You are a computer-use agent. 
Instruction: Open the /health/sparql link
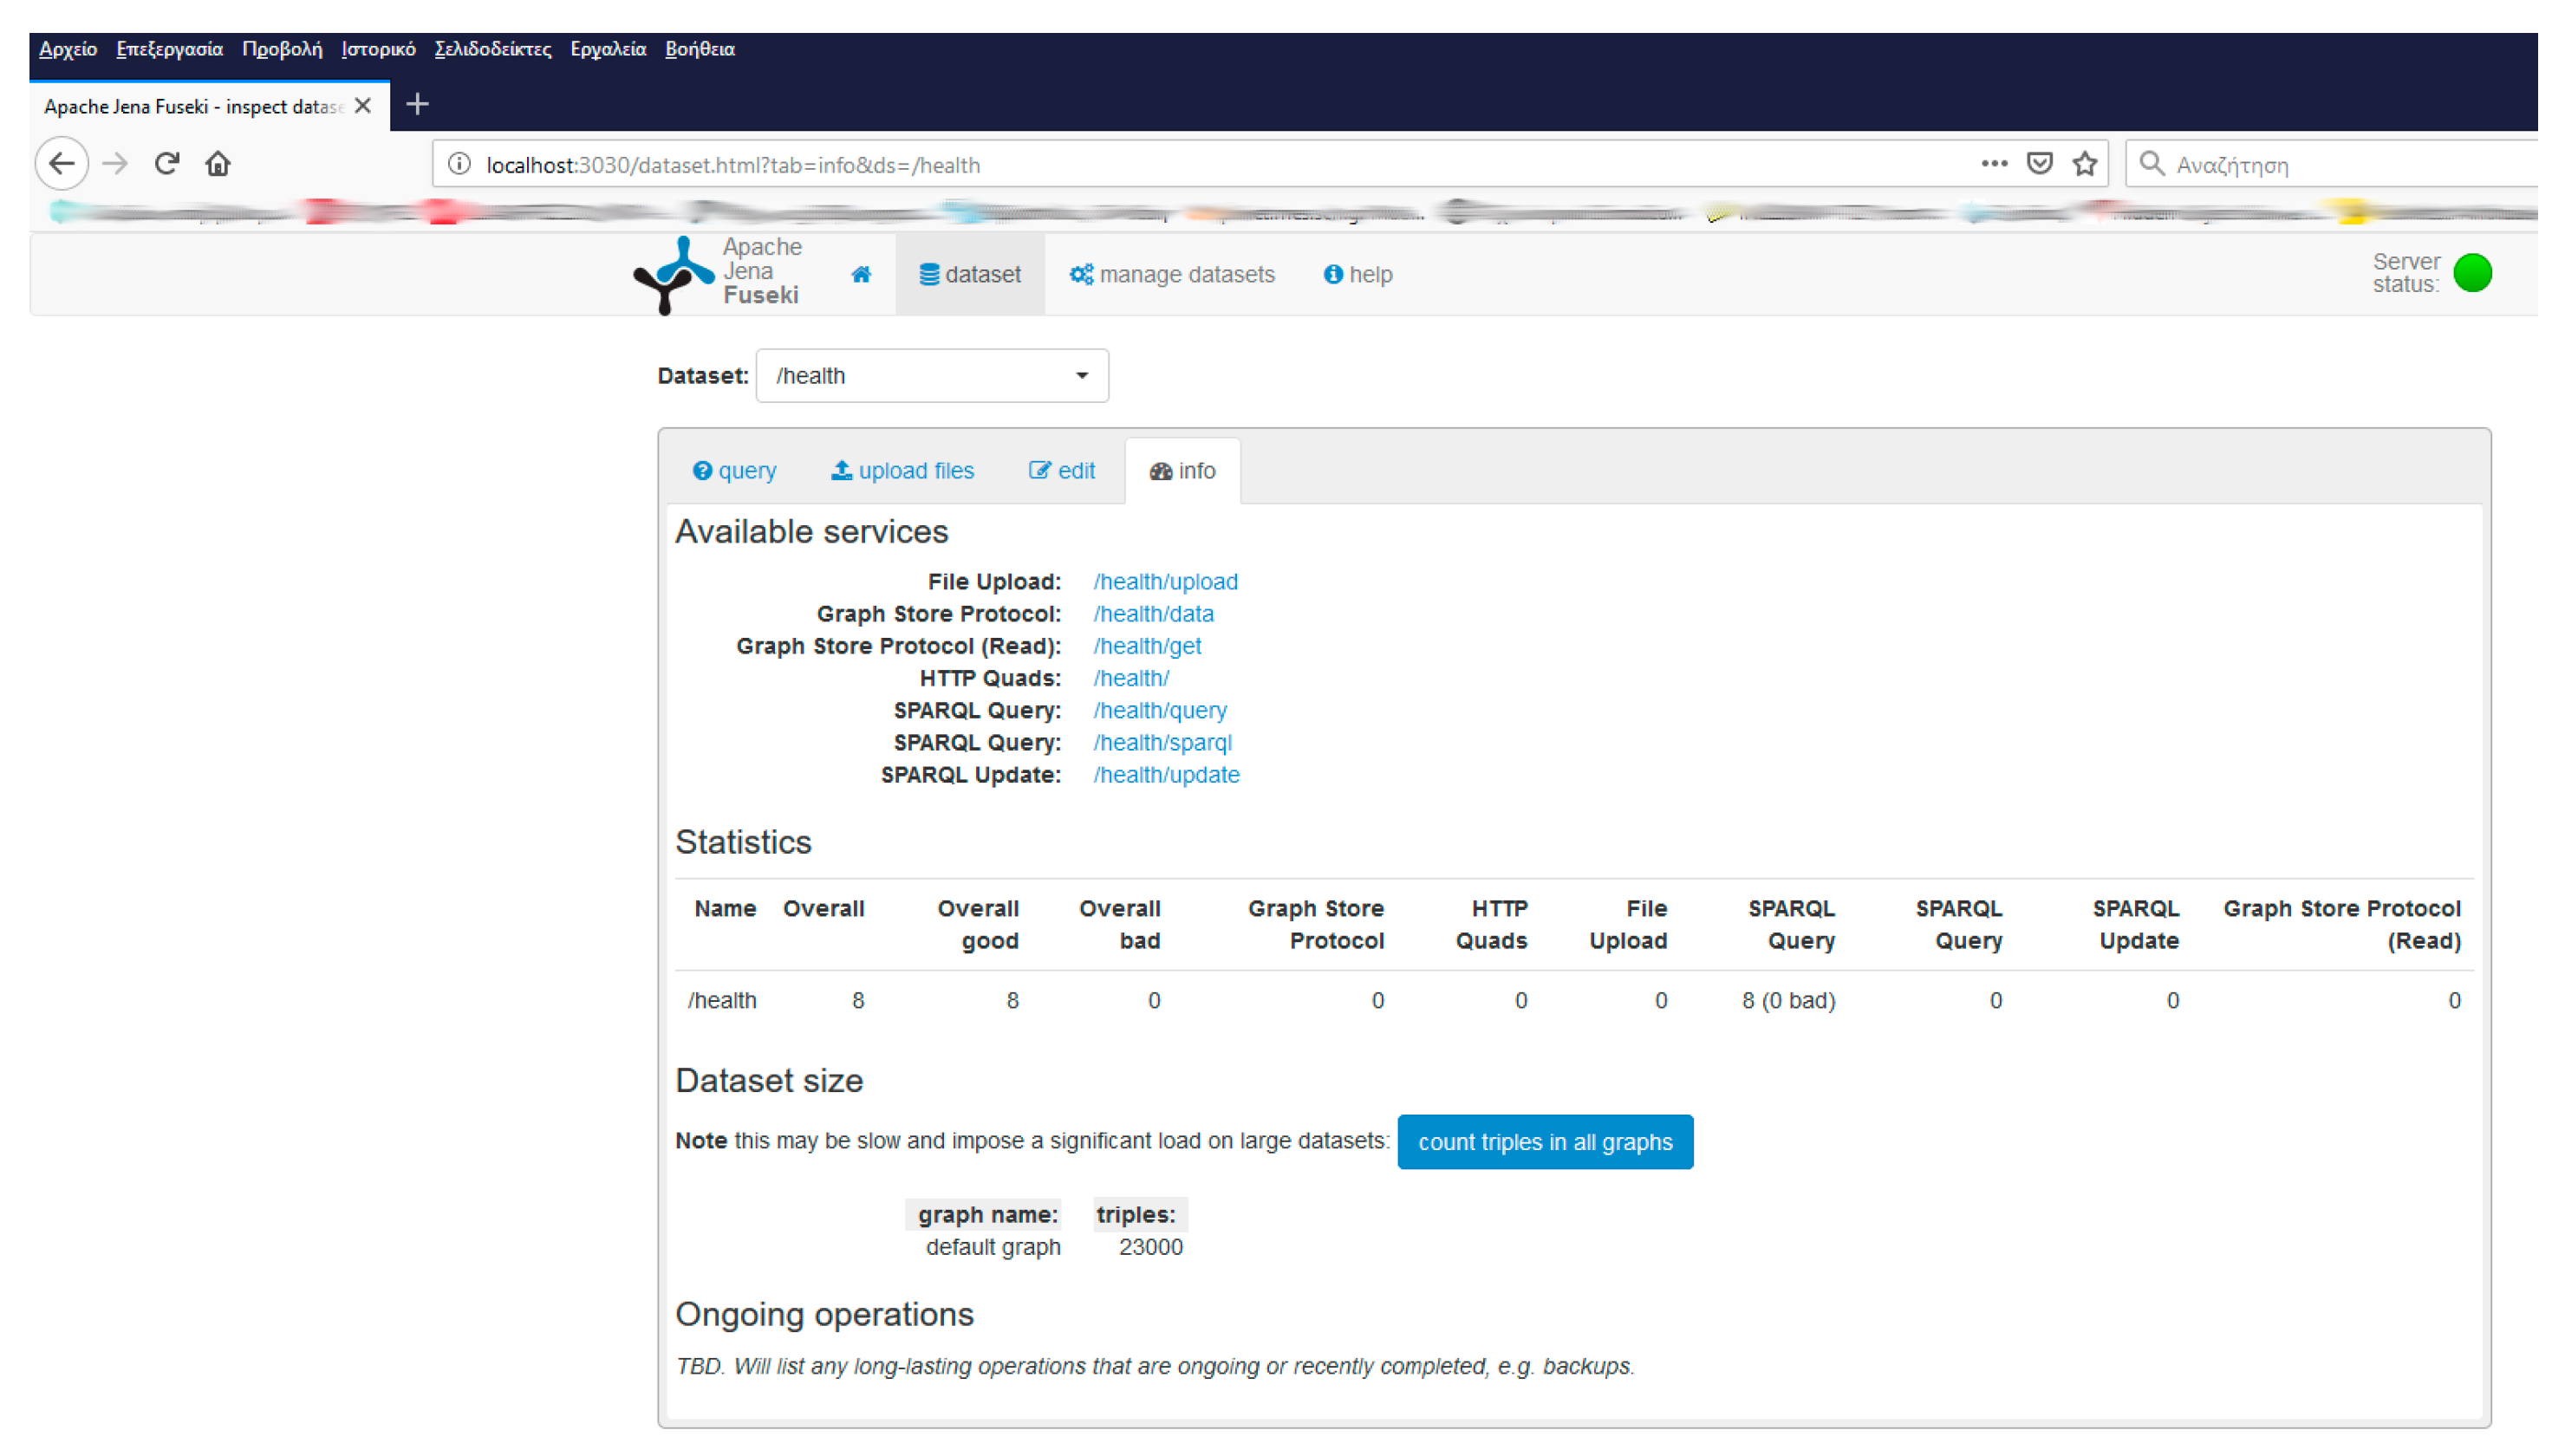tap(1162, 743)
